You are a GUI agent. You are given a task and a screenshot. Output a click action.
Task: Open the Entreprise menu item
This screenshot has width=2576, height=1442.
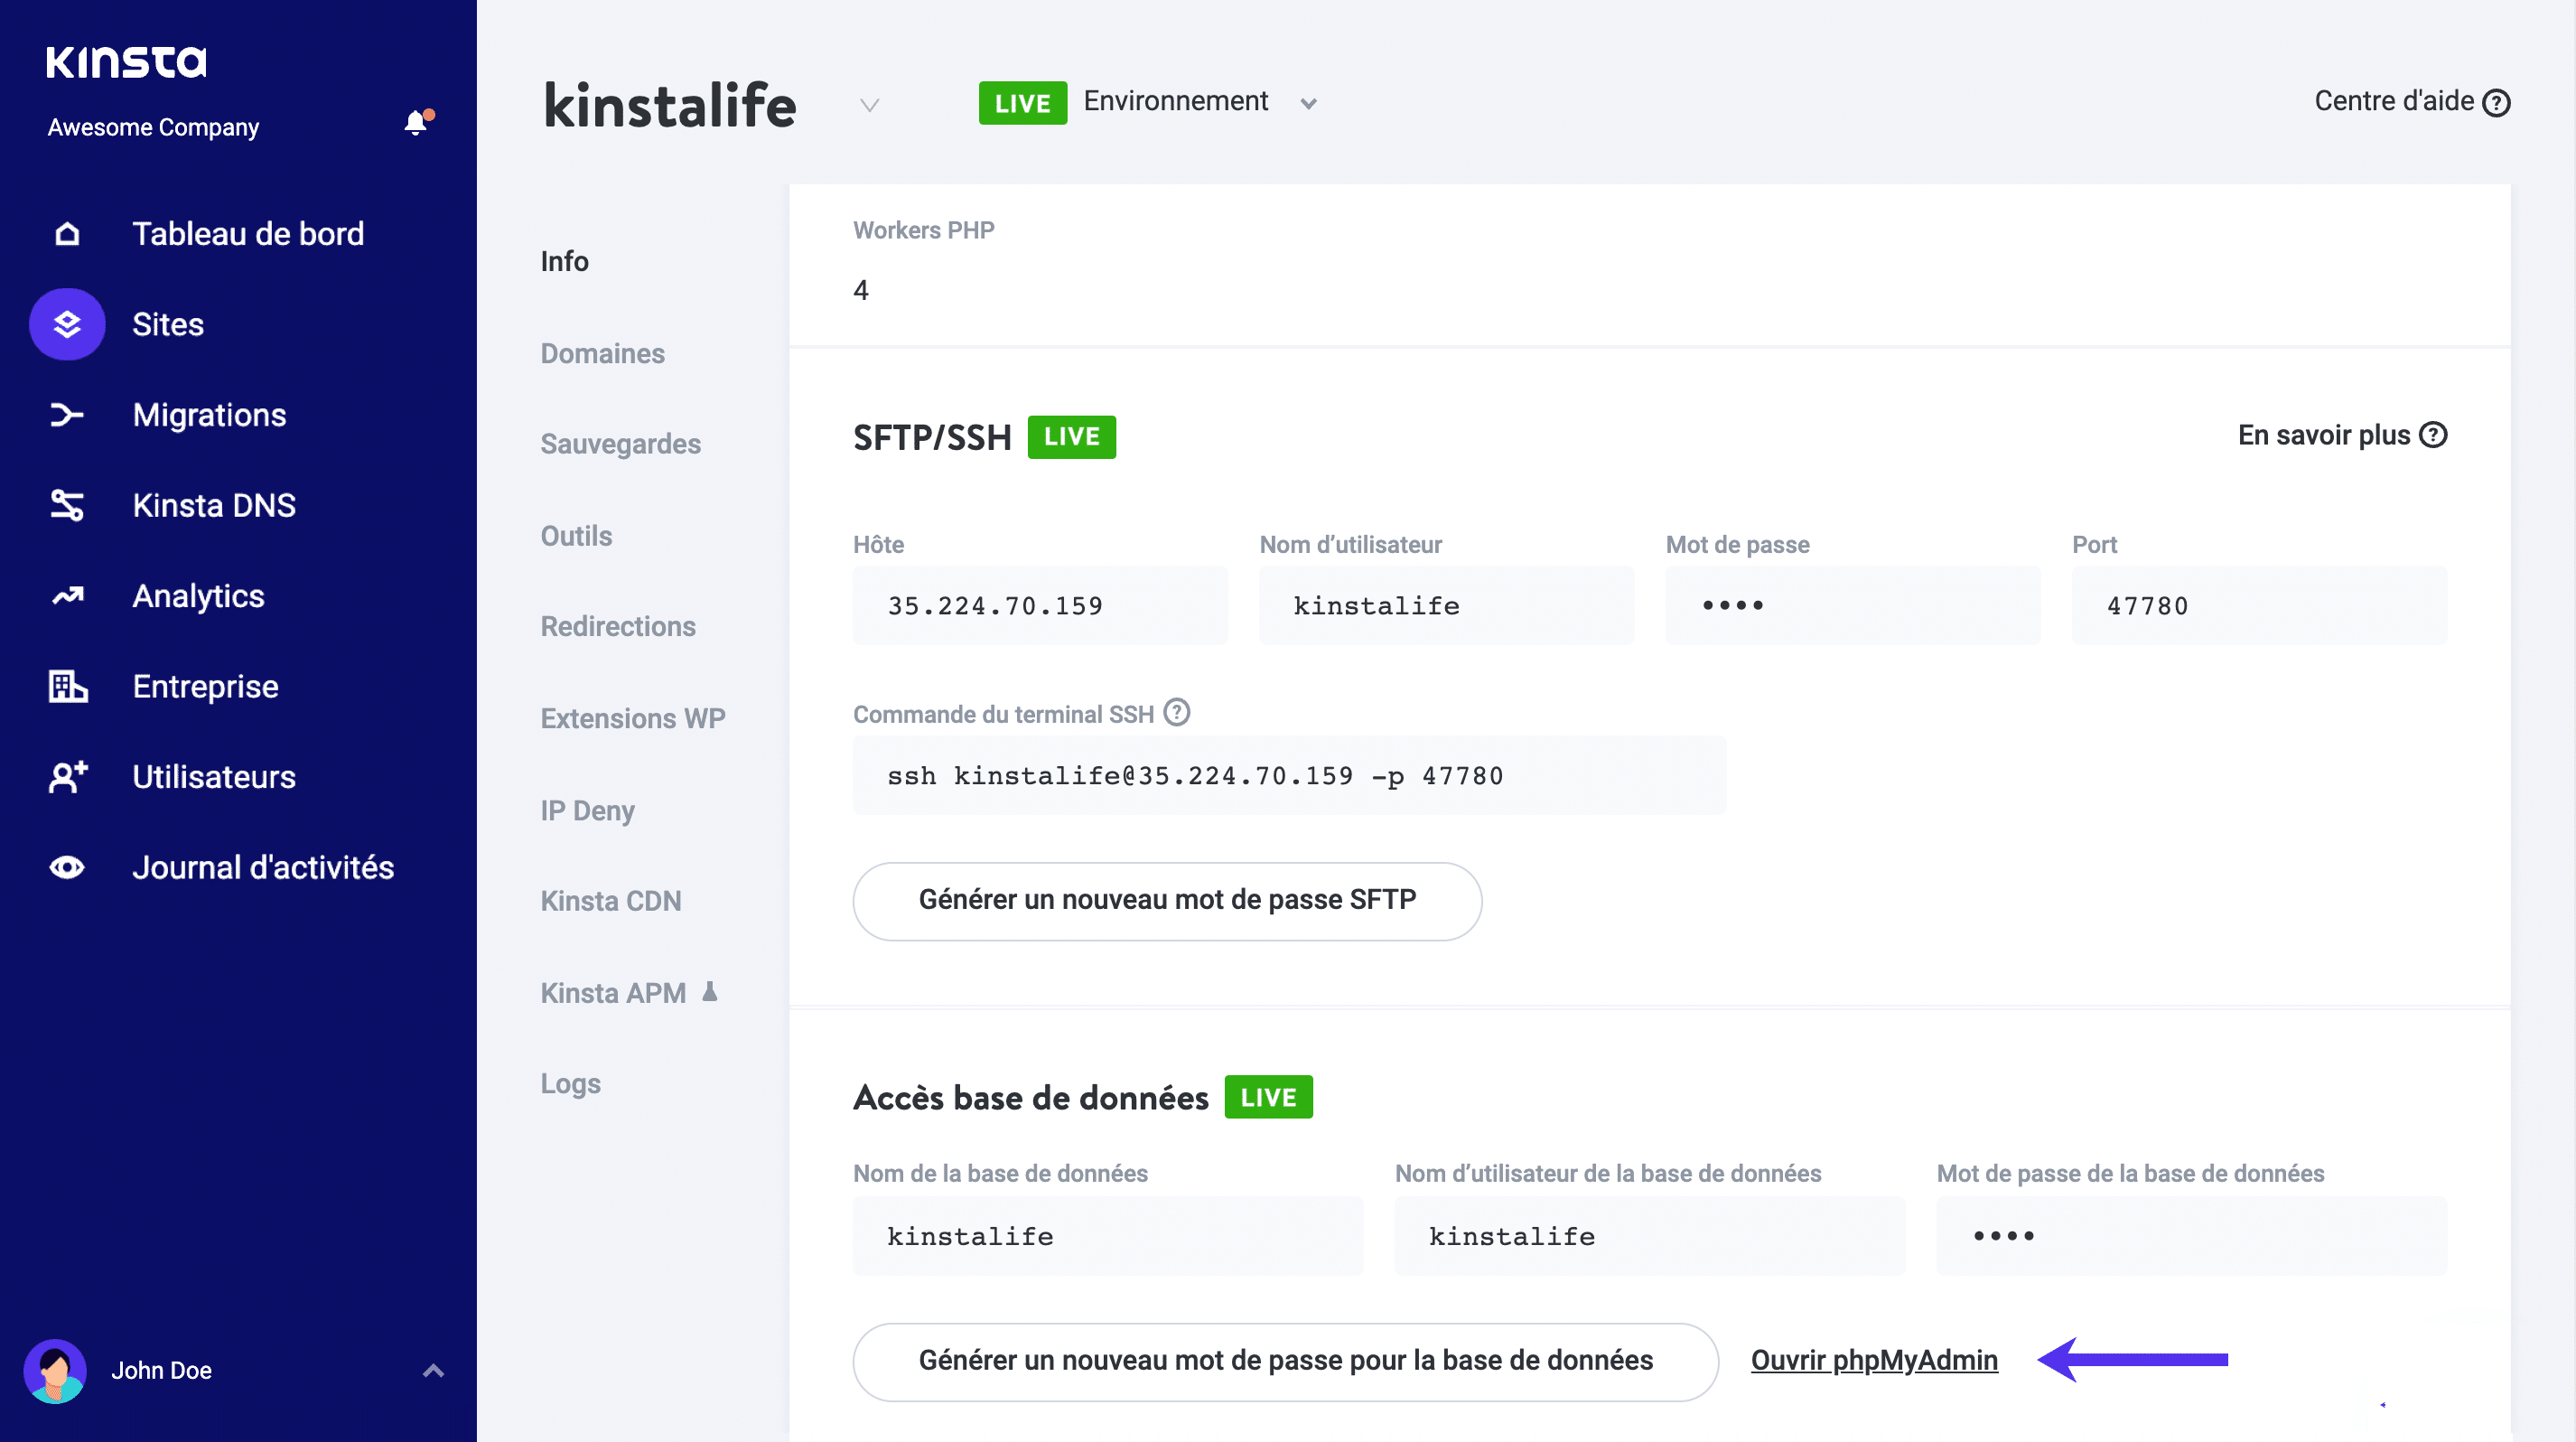pyautogui.click(x=206, y=686)
